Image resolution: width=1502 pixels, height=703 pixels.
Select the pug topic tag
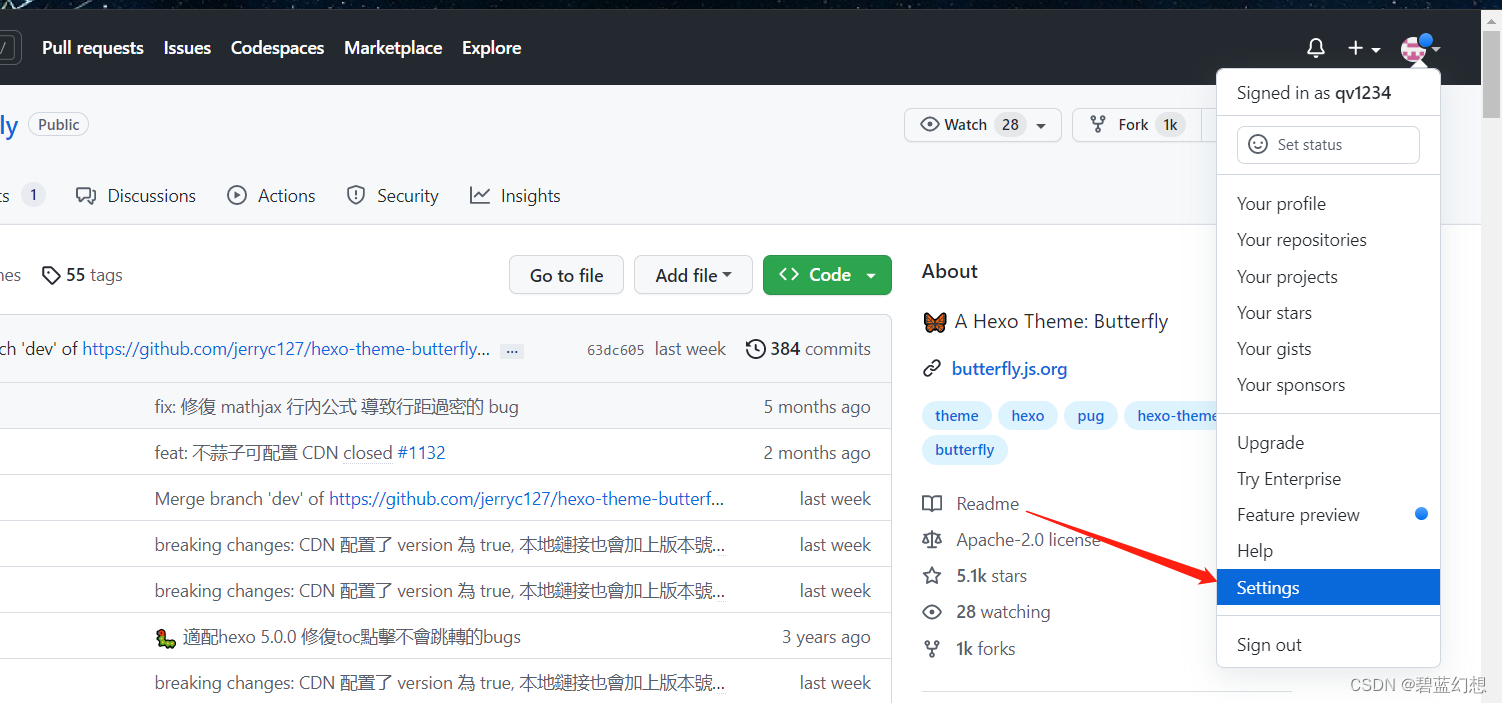pyautogui.click(x=1091, y=416)
